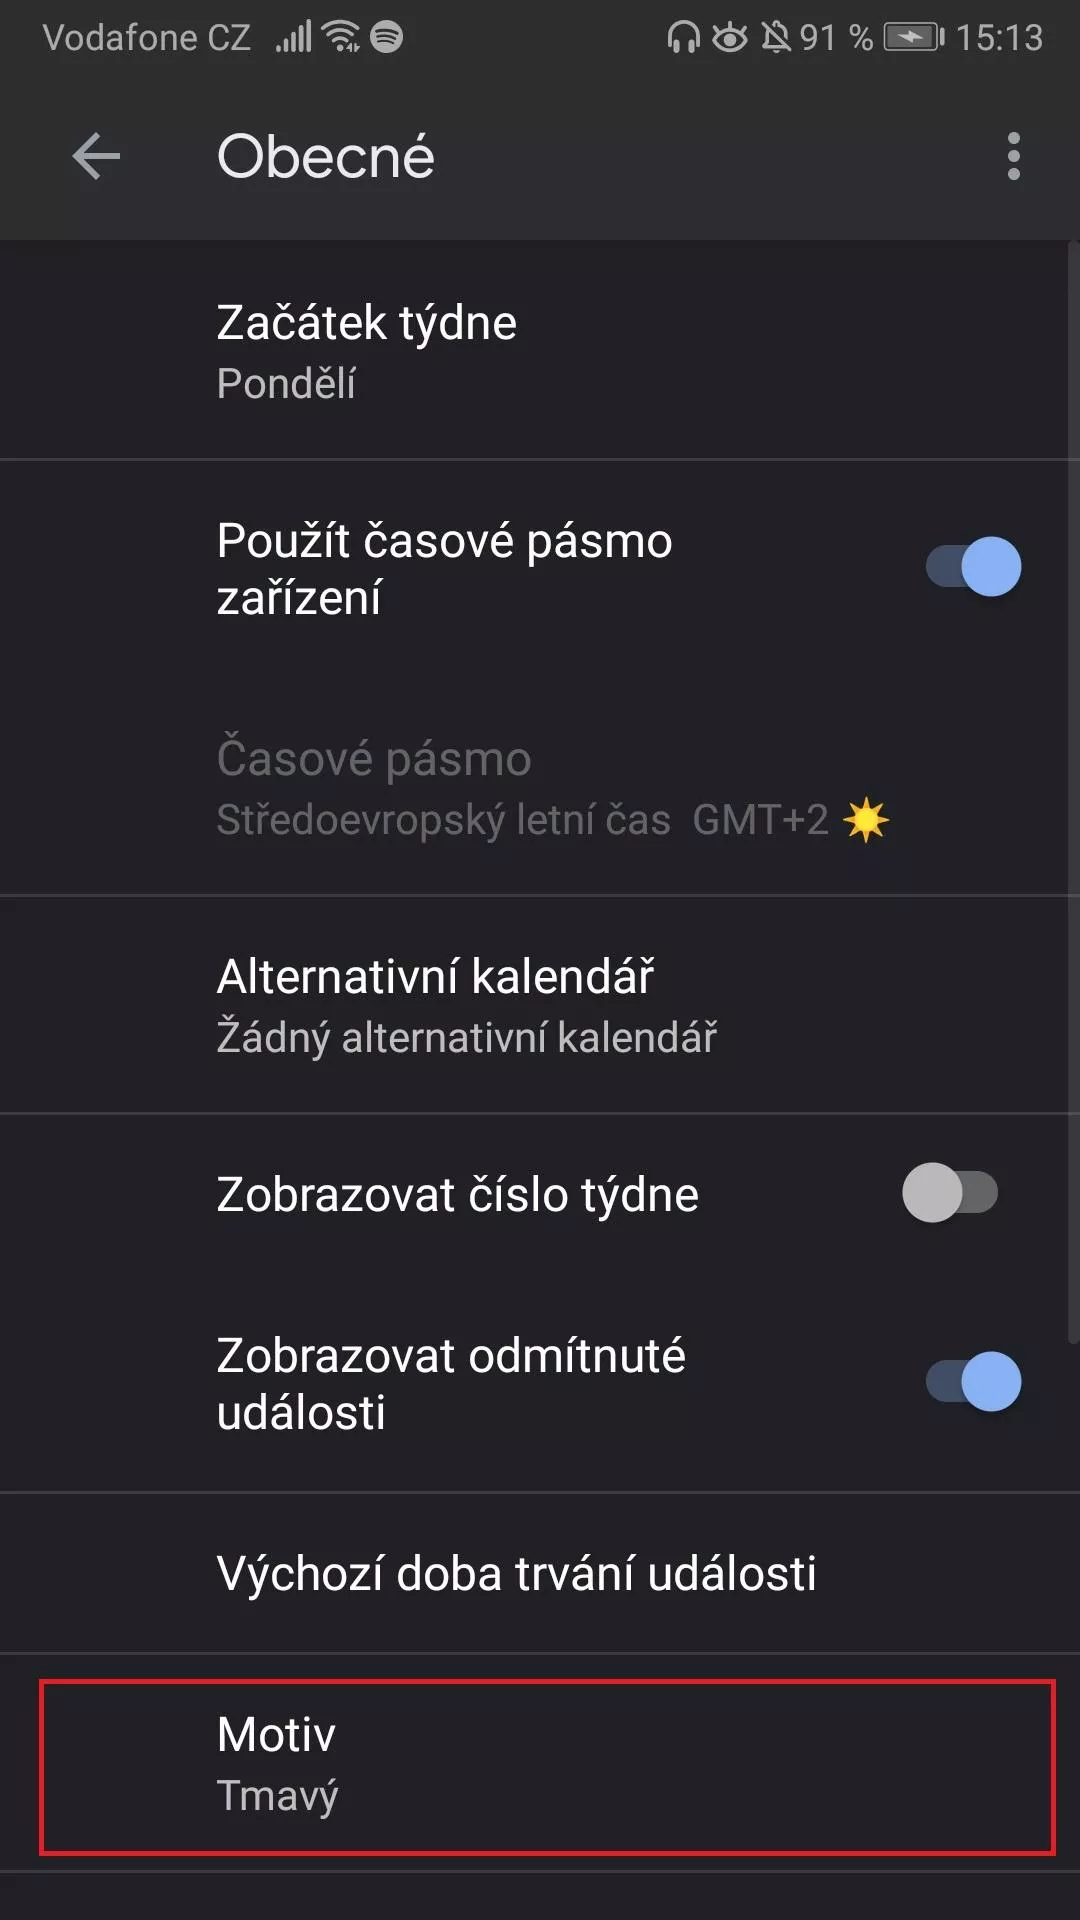This screenshot has height=1920, width=1080.
Task: Tap the headphones status icon
Action: [x=683, y=38]
